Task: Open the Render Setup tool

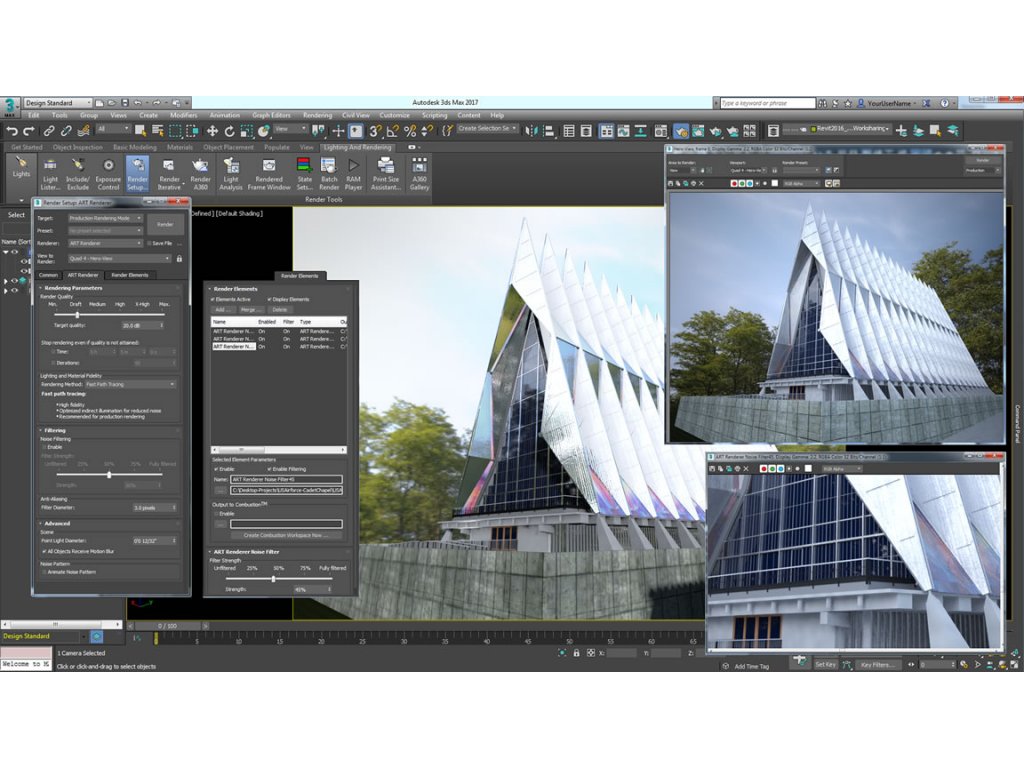Action: [137, 172]
